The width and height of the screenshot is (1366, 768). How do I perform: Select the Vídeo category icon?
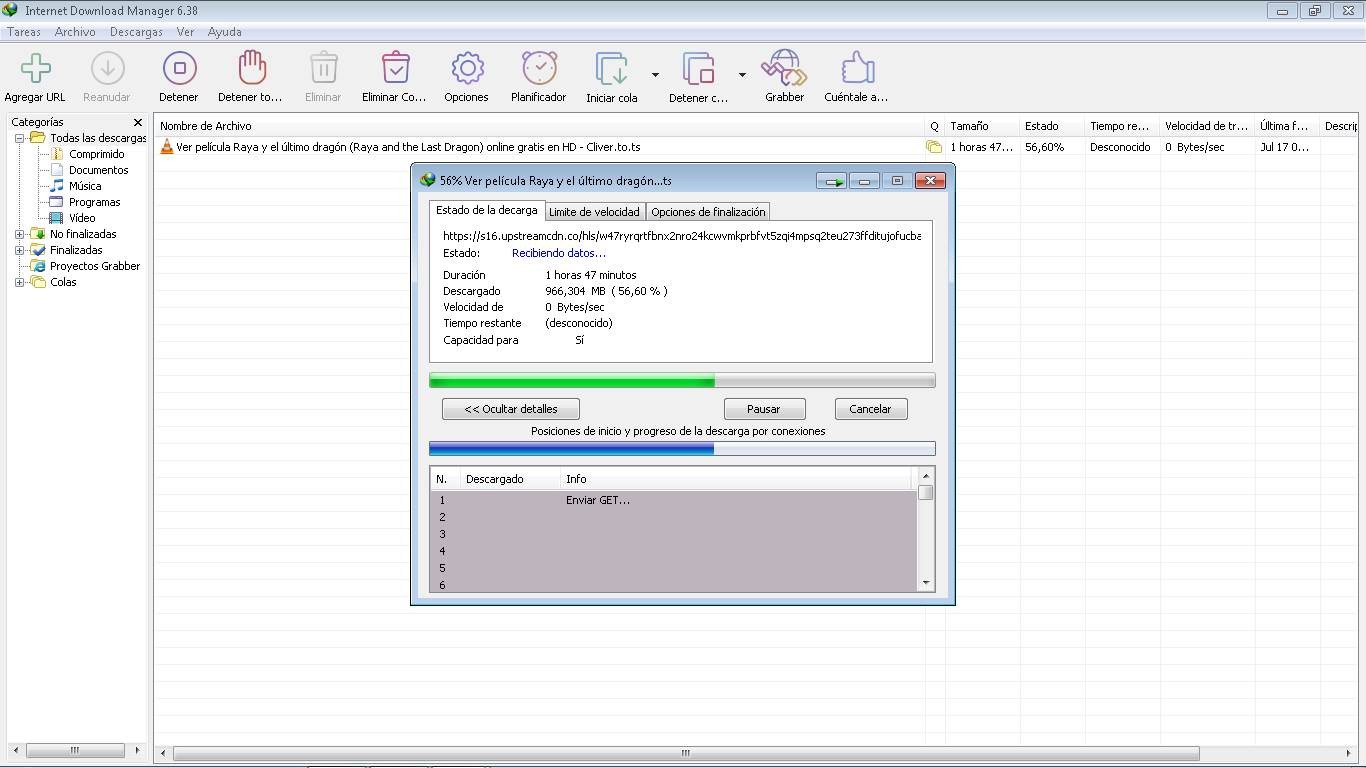click(x=57, y=218)
